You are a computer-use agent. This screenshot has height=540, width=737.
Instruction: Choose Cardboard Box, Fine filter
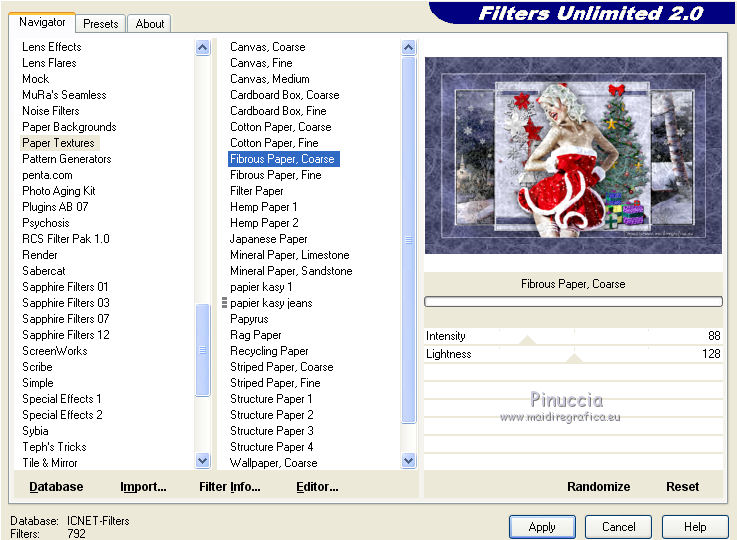278,111
